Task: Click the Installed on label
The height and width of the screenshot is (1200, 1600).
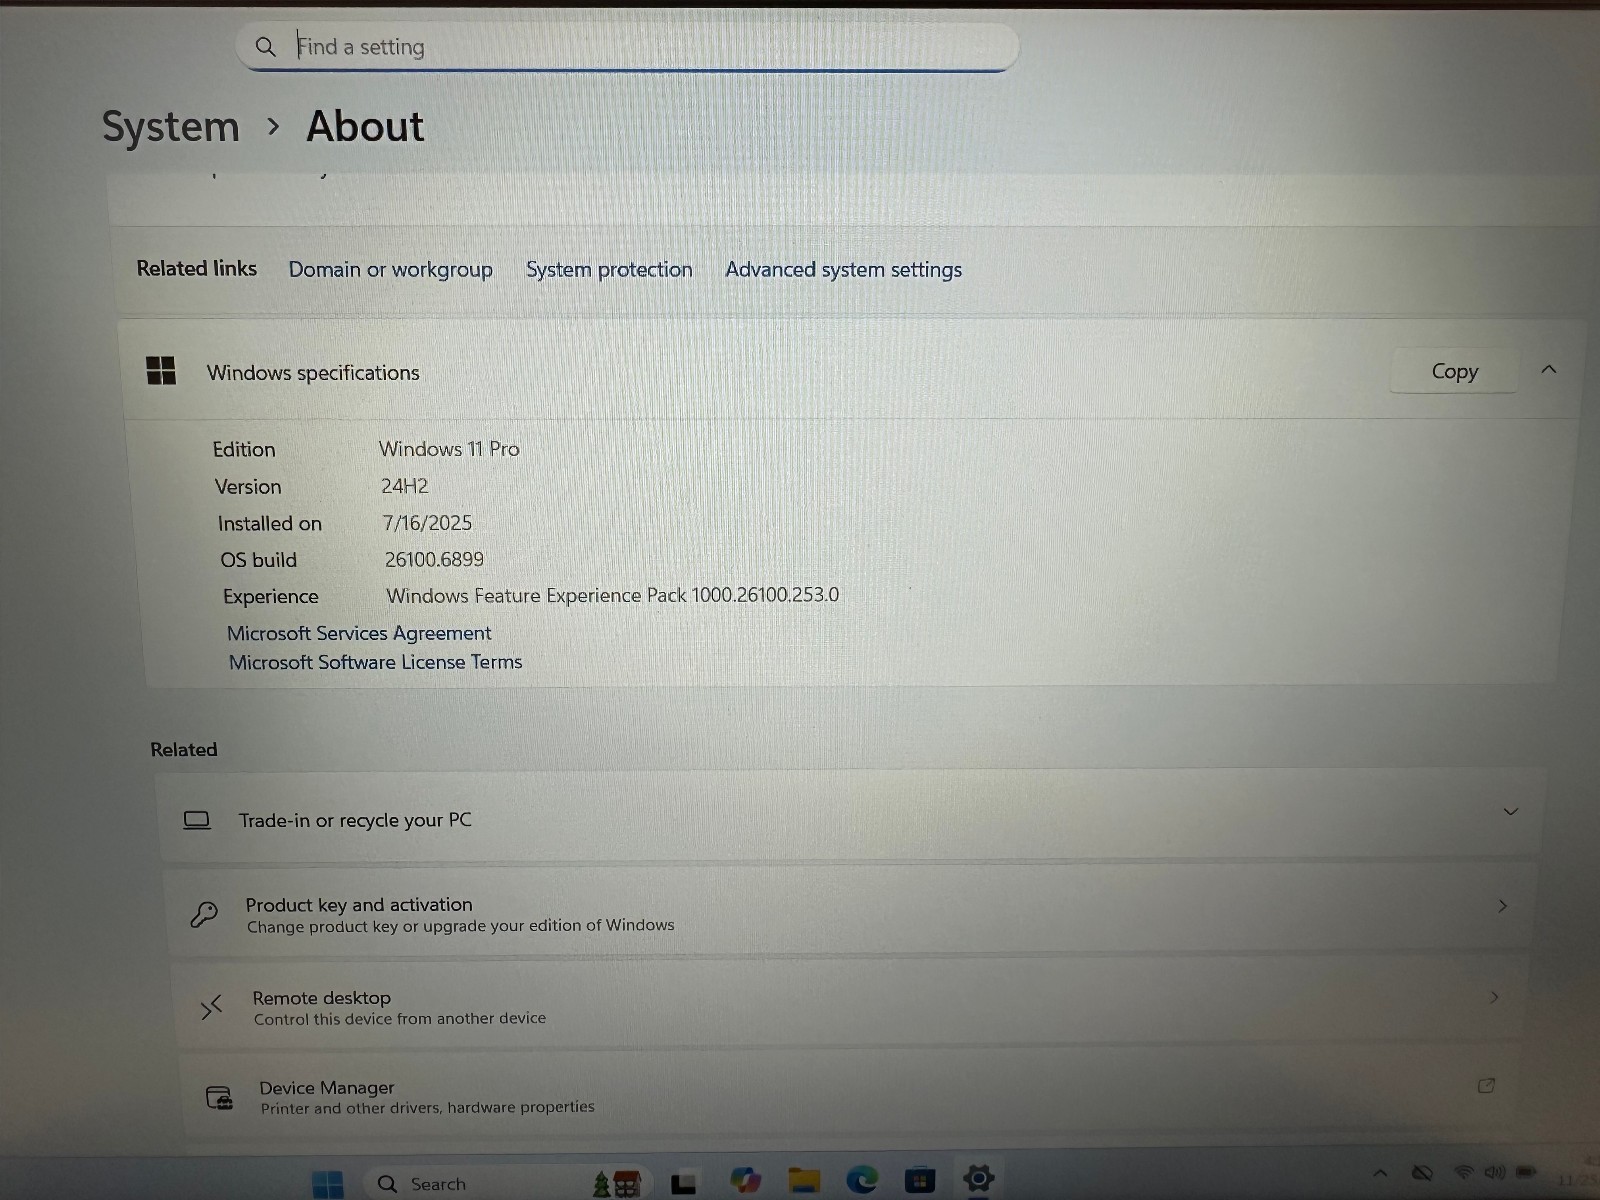Action: [270, 524]
